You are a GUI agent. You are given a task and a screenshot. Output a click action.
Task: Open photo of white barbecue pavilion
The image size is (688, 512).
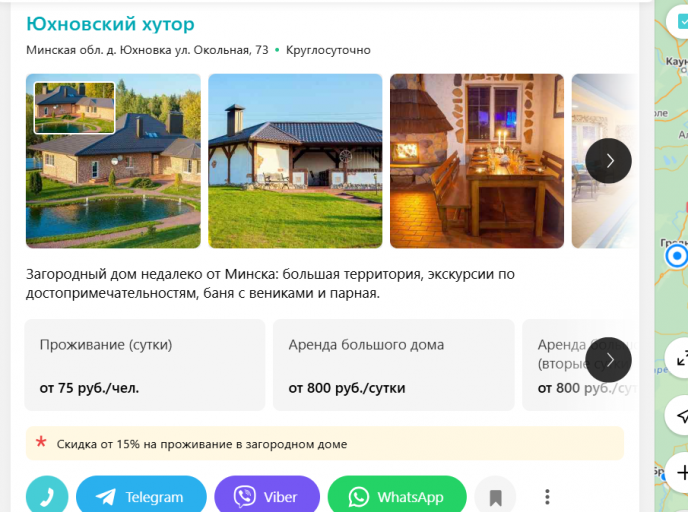tap(295, 161)
